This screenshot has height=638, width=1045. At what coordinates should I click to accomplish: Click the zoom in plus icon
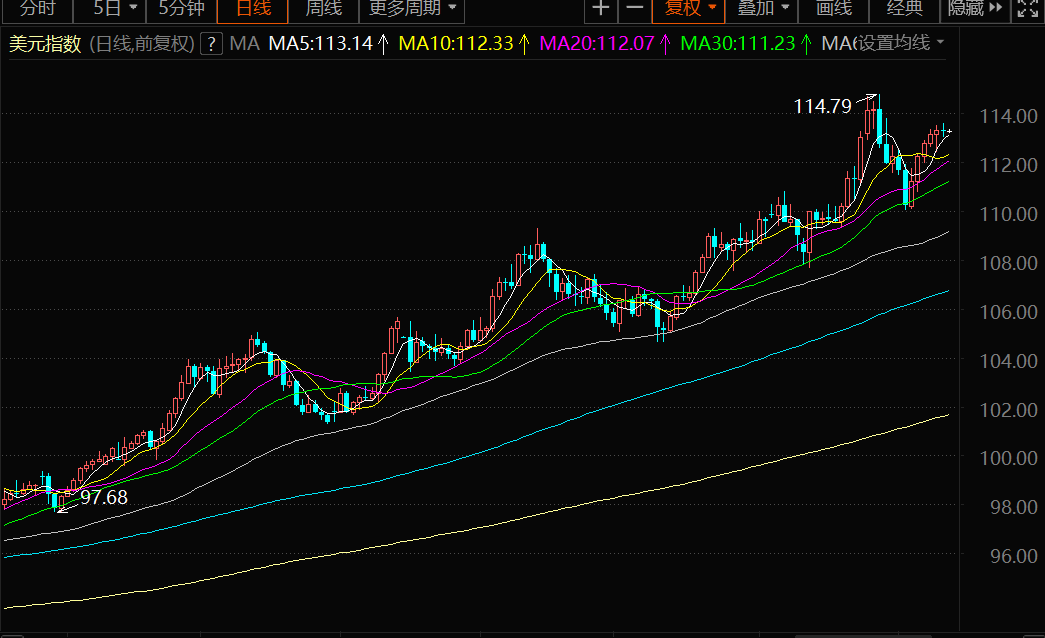click(x=600, y=9)
